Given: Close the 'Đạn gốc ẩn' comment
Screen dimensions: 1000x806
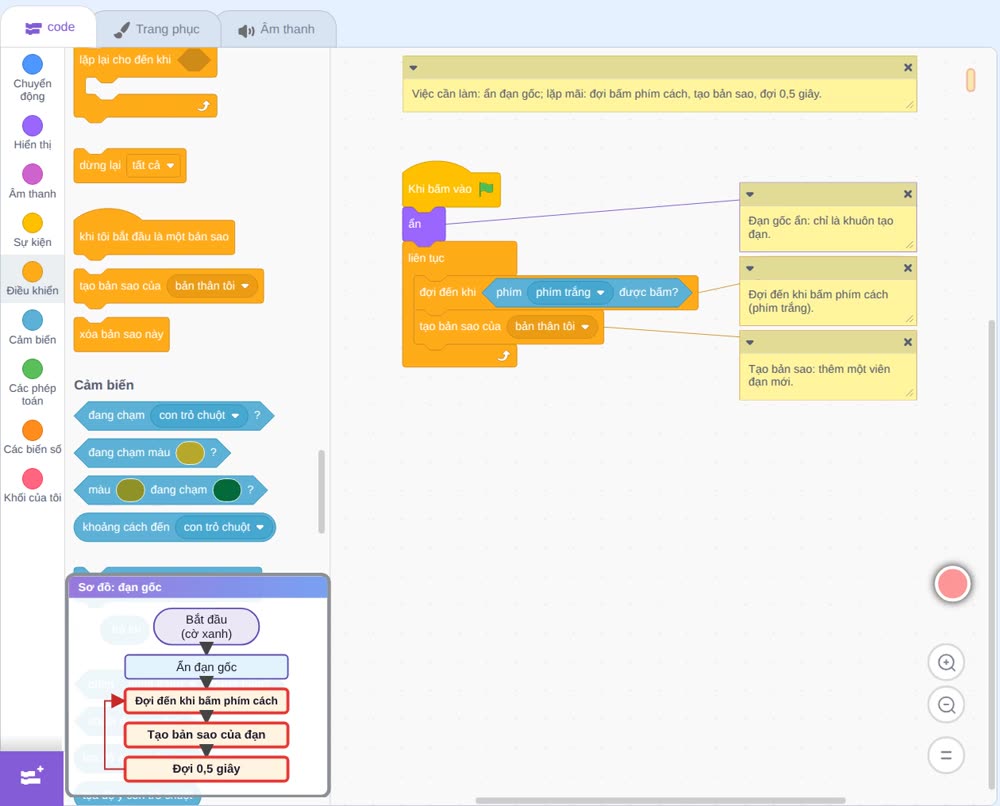Looking at the screenshot, I should (x=908, y=194).
